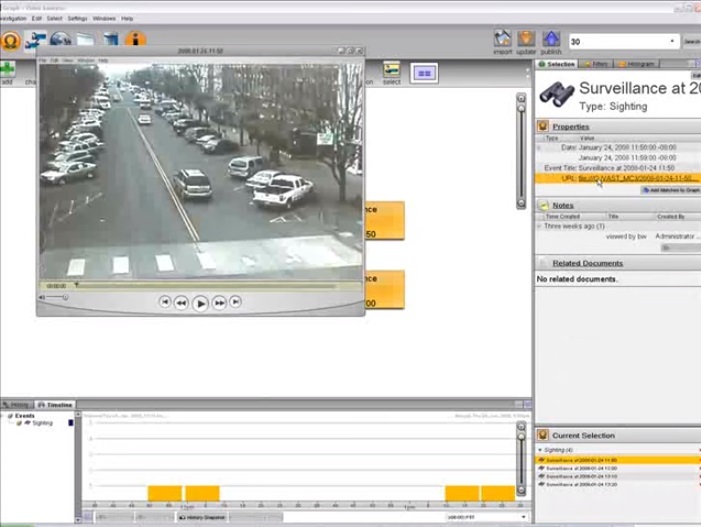
Task: Rewind the surveillance video
Action: (x=181, y=303)
